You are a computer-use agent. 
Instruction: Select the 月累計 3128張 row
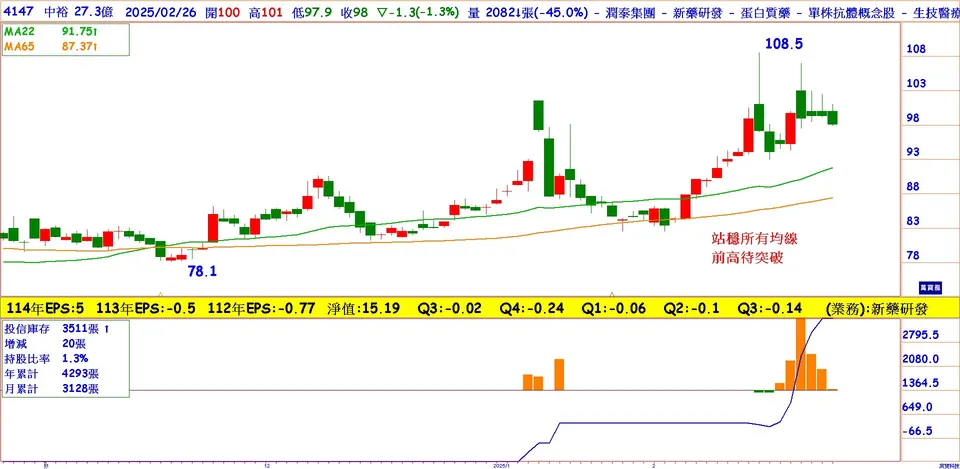pyautogui.click(x=51, y=388)
